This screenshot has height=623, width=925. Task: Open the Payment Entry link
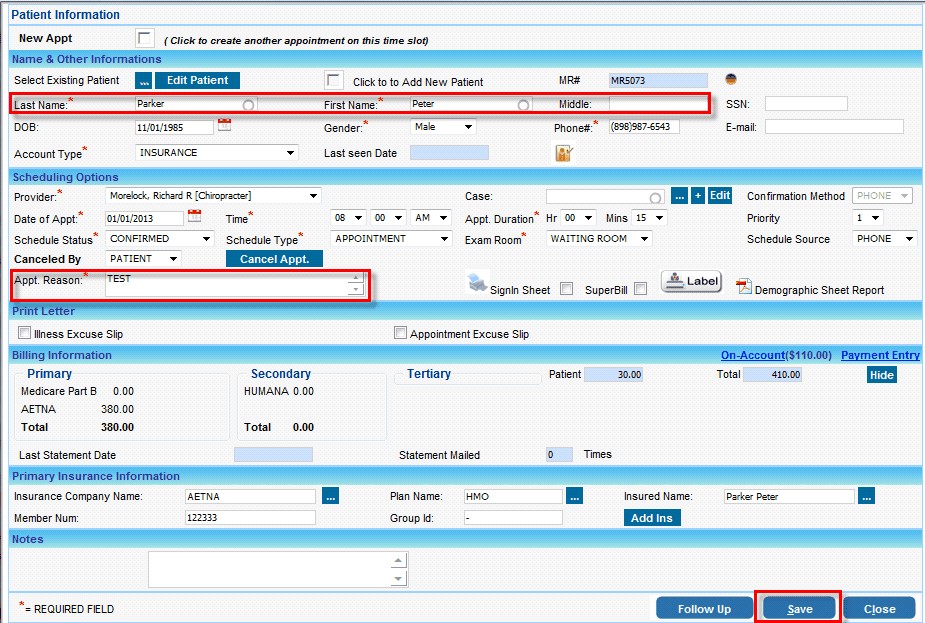[x=880, y=355]
